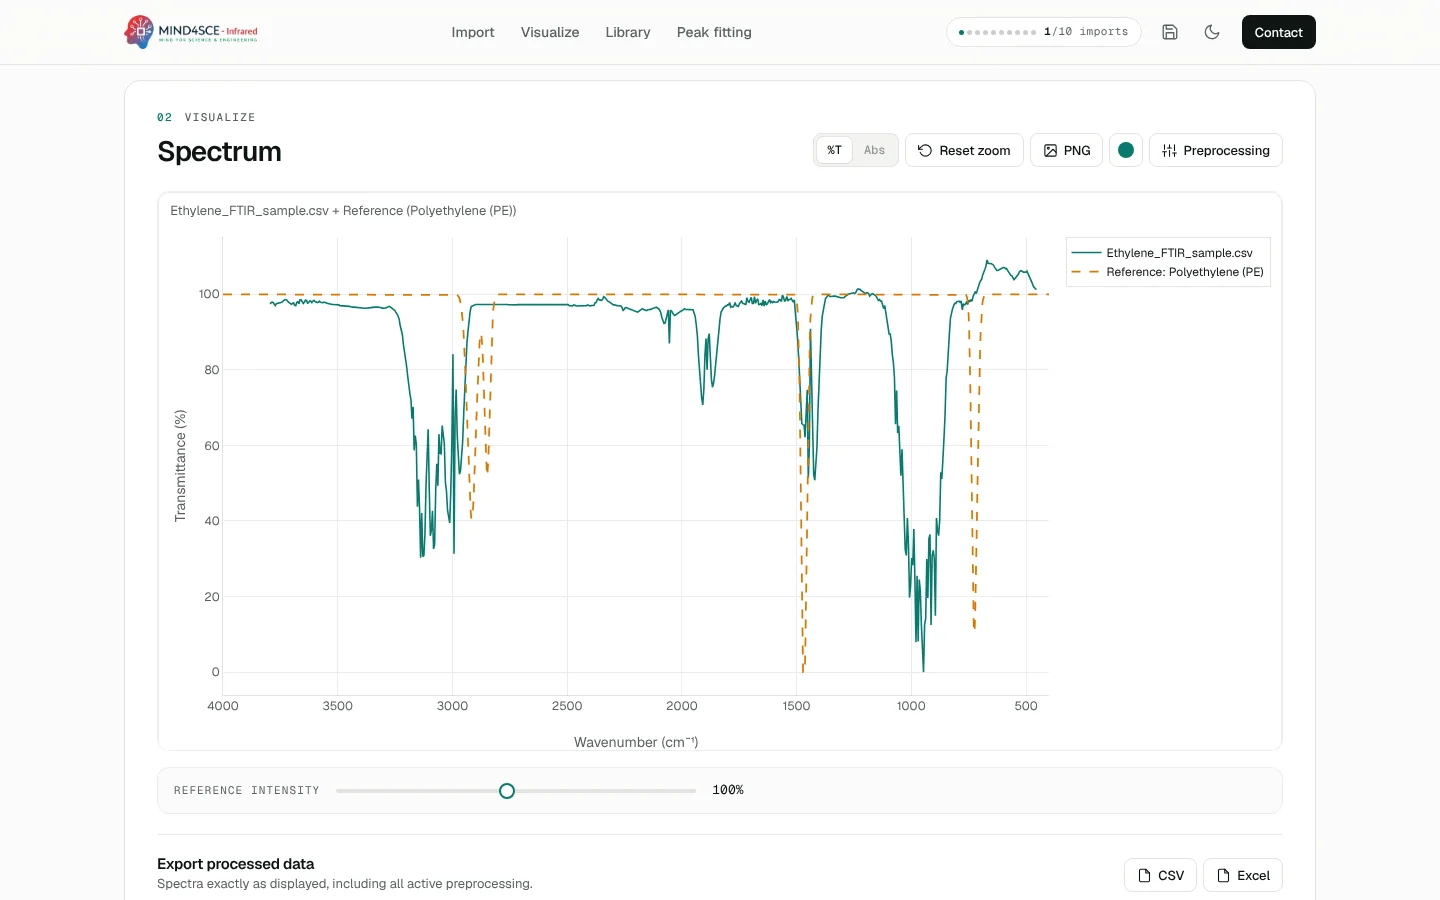Click the Contact button

coord(1278,32)
